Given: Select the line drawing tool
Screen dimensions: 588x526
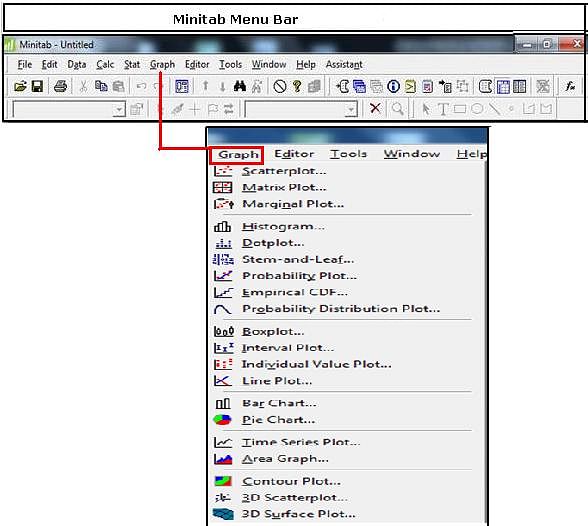Looking at the screenshot, I should [495, 109].
